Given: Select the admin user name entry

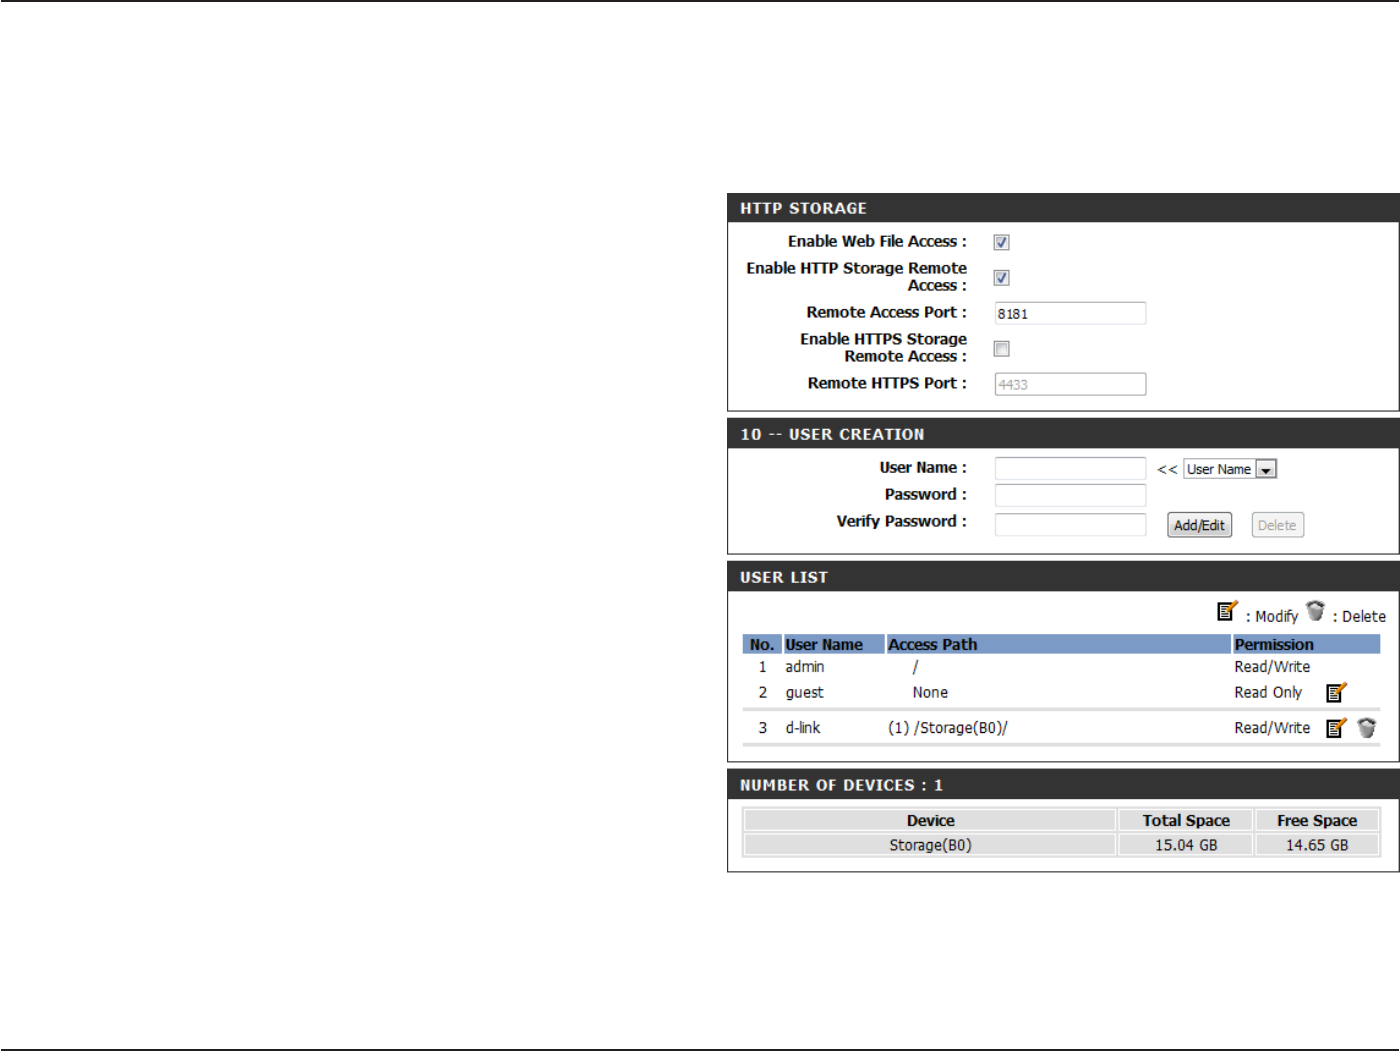Looking at the screenshot, I should pyautogui.click(x=805, y=667).
